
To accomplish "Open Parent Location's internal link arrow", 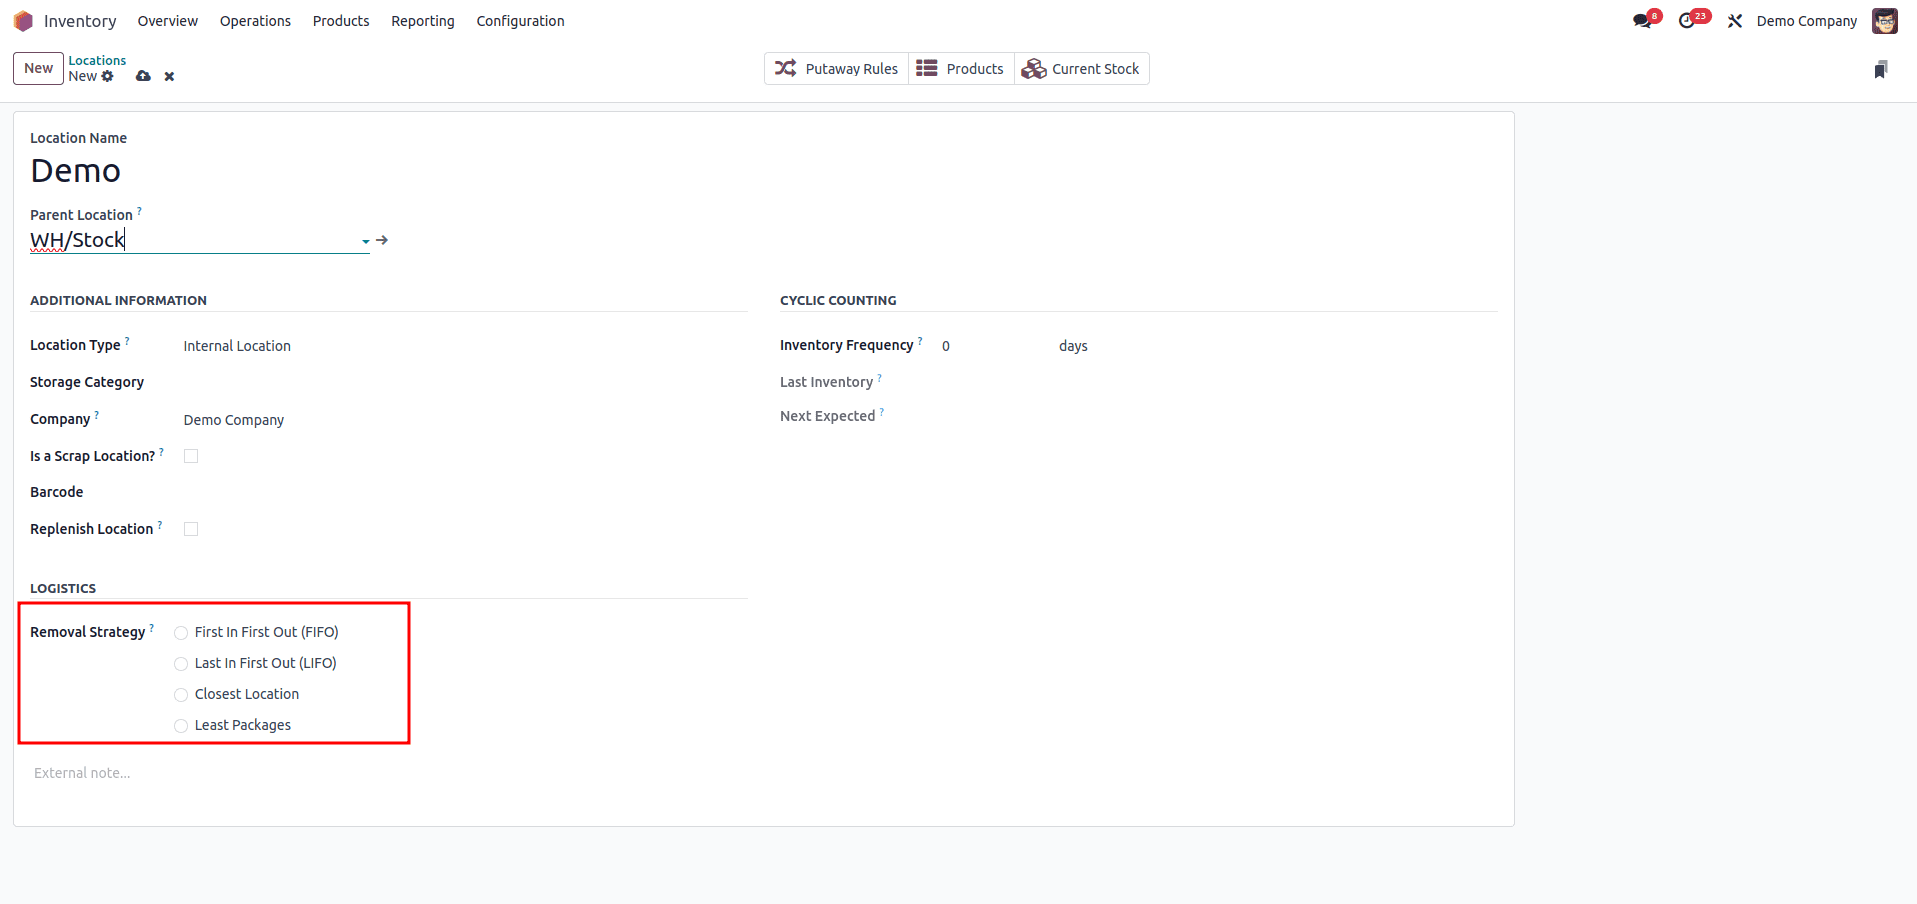I will pos(382,240).
